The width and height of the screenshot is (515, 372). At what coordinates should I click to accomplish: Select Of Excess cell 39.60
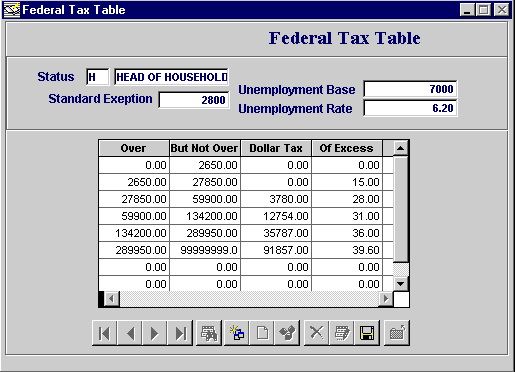coord(347,250)
